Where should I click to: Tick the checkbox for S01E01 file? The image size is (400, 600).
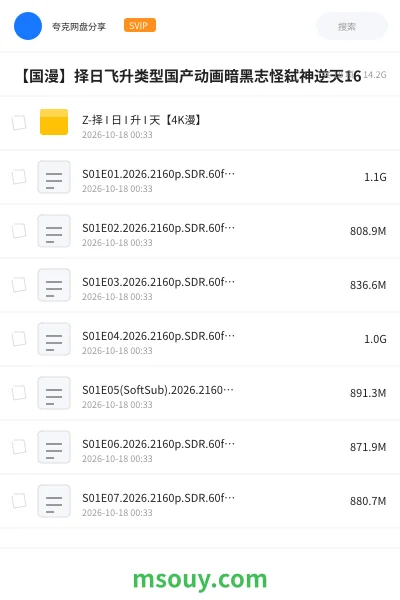[19, 177]
